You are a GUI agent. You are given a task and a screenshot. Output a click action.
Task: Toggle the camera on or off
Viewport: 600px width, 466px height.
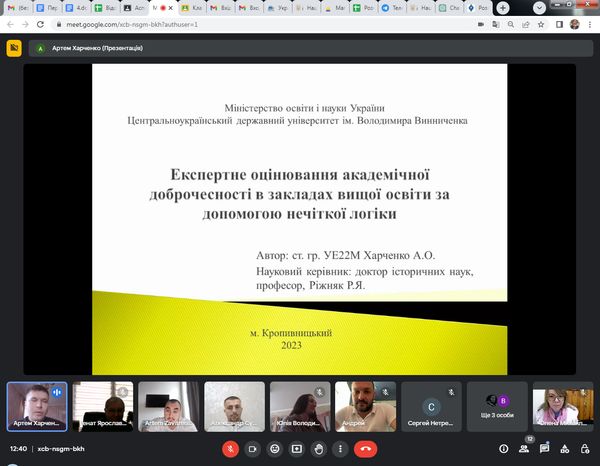click(251, 449)
